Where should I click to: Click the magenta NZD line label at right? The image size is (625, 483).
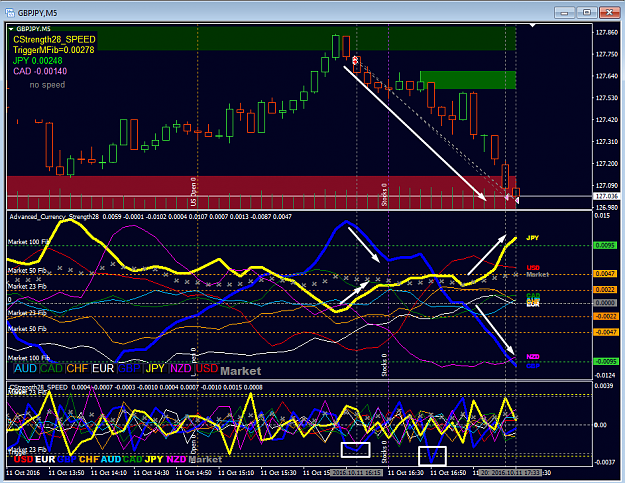coord(533,357)
